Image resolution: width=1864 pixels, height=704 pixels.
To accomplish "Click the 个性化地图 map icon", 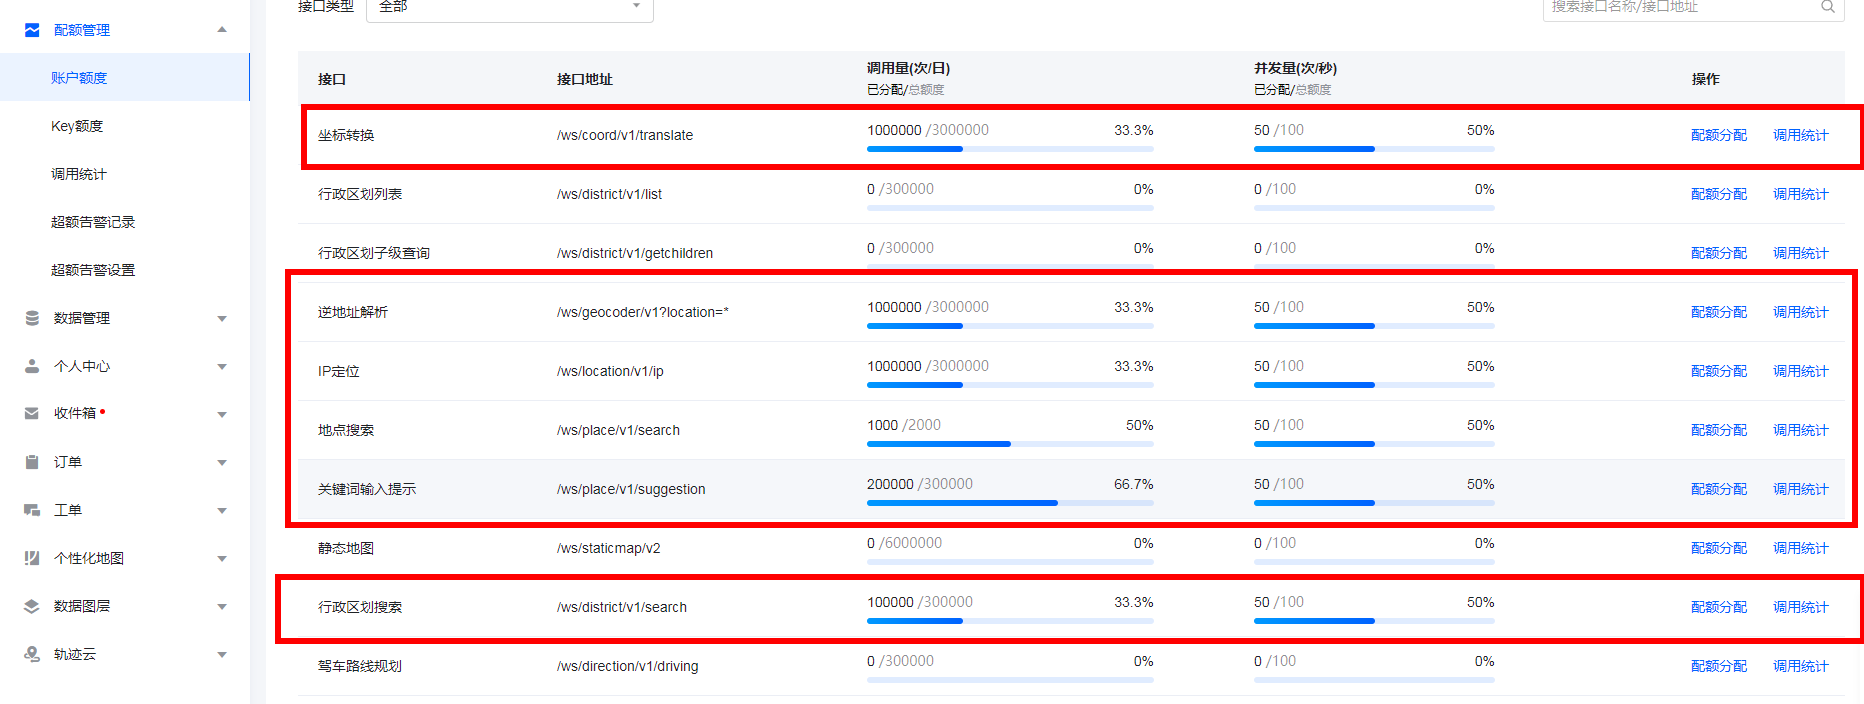I will (x=32, y=558).
